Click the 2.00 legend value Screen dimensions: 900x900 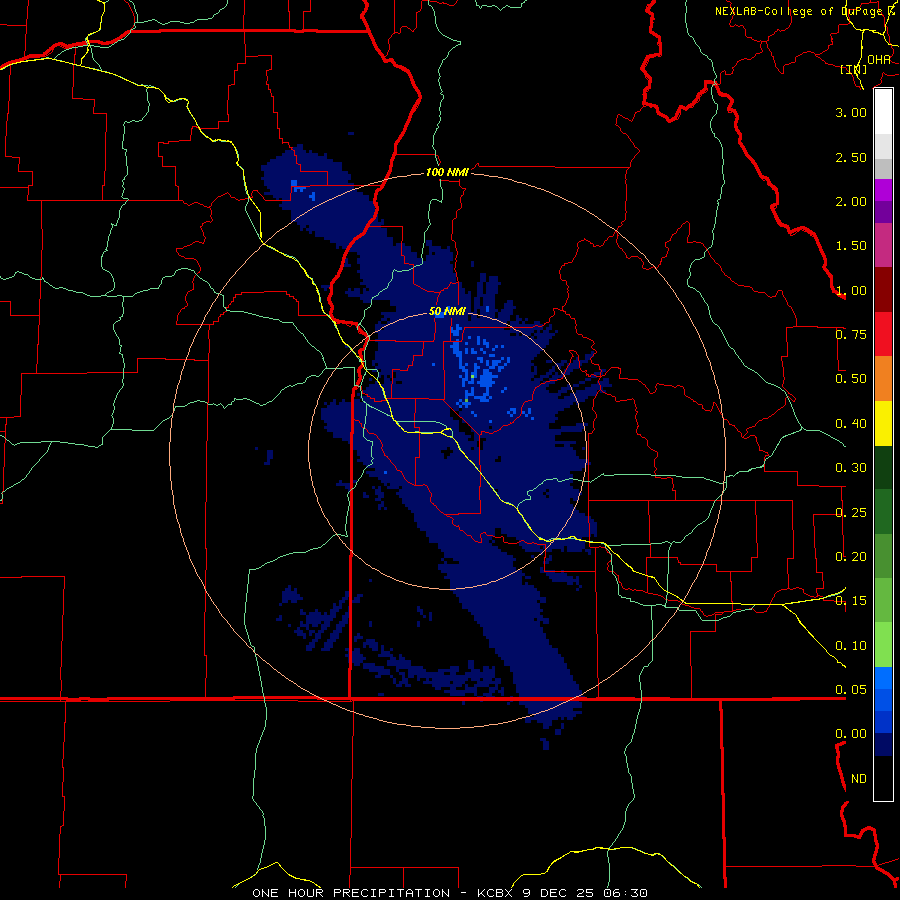(851, 201)
